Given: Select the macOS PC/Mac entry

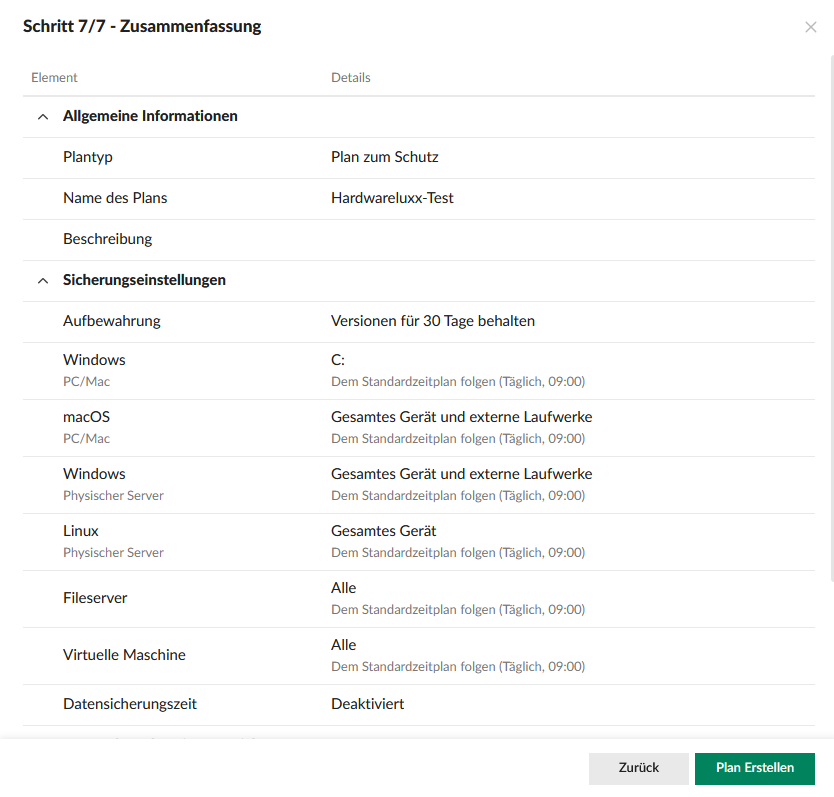Looking at the screenshot, I should click(x=86, y=427).
